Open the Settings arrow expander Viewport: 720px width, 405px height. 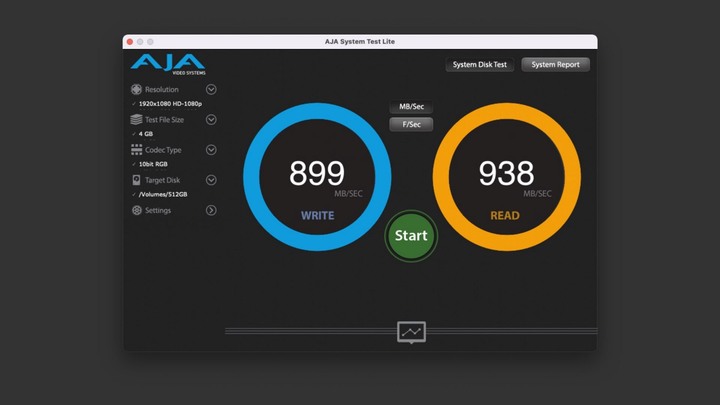[x=211, y=210]
